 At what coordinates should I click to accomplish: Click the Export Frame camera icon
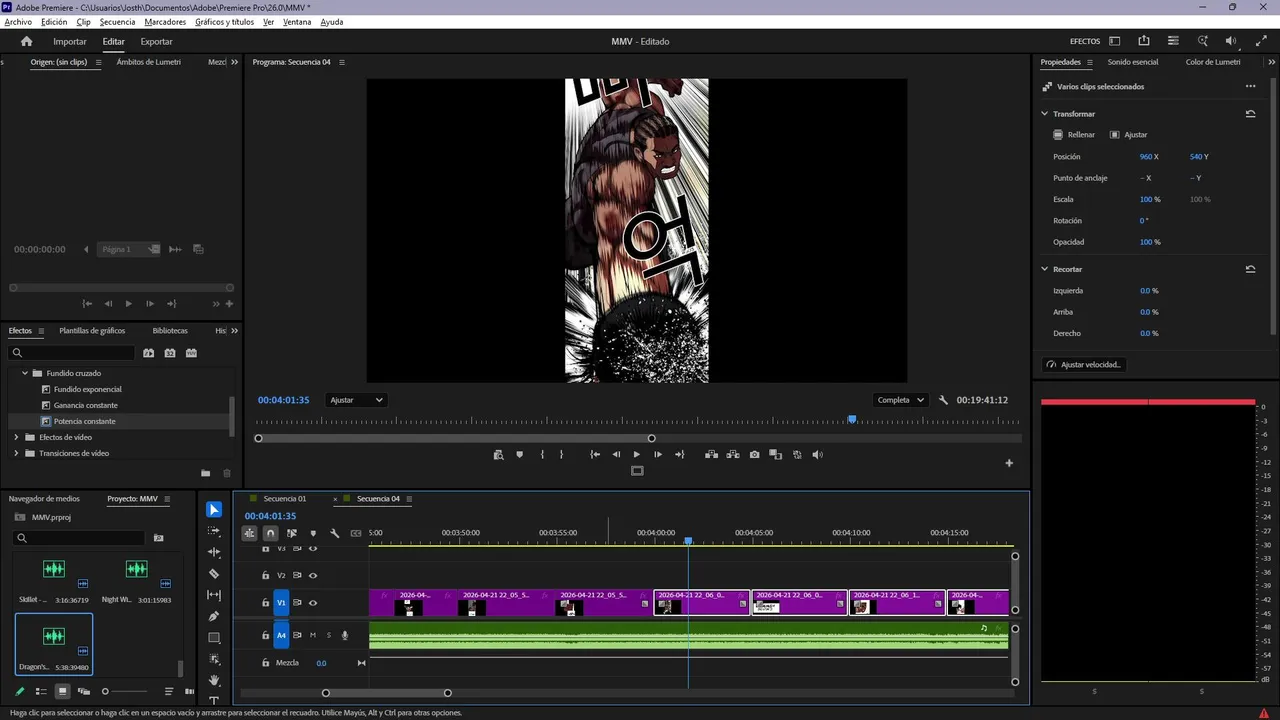754,455
